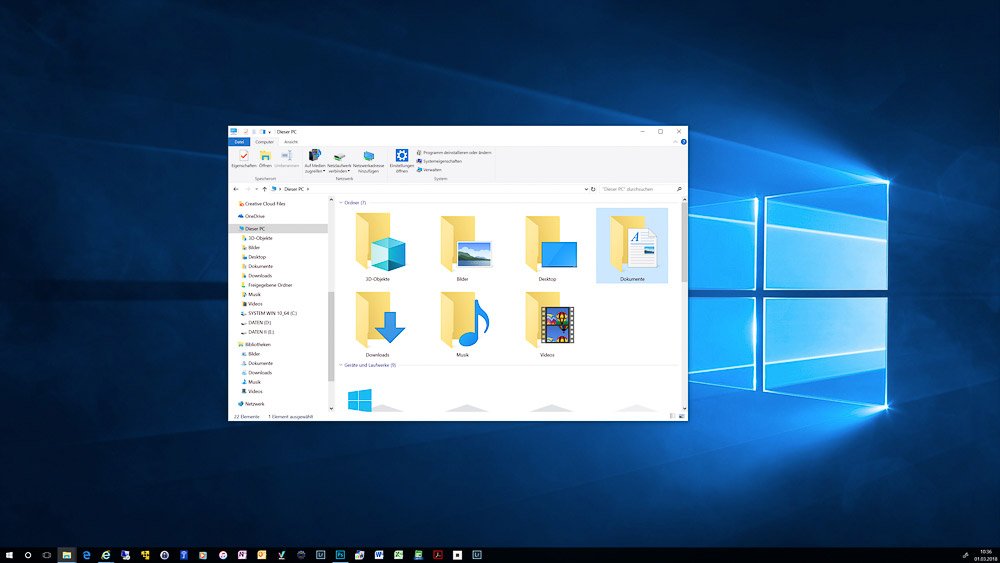Click Windows Start button on taskbar
This screenshot has width=1000, height=563.
[9, 554]
